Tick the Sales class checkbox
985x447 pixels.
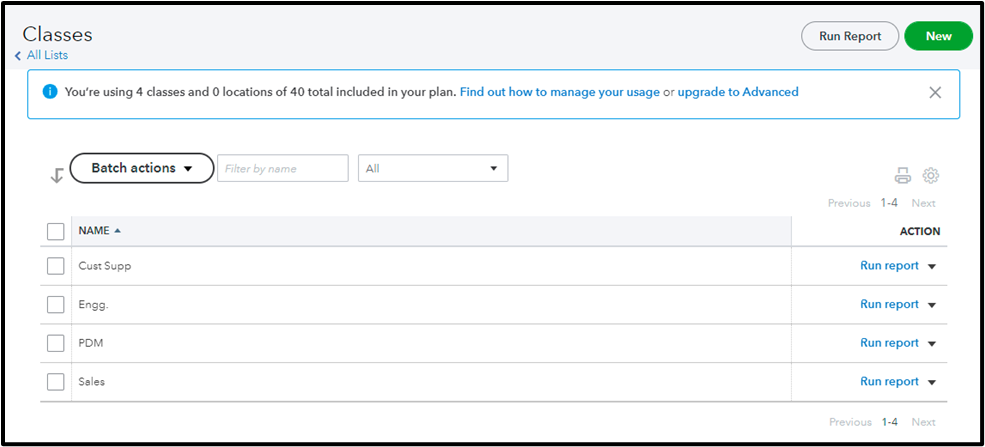(56, 382)
